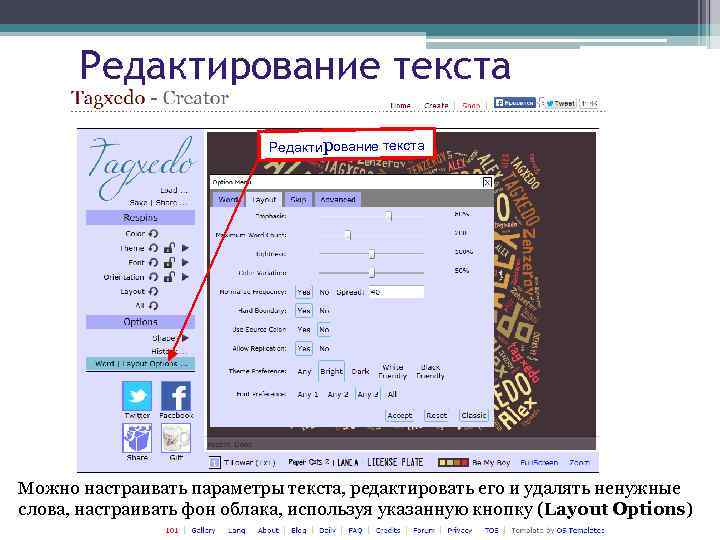Choose White Friendly theme preference
Image resolution: width=720 pixels, height=540 pixels.
[393, 371]
